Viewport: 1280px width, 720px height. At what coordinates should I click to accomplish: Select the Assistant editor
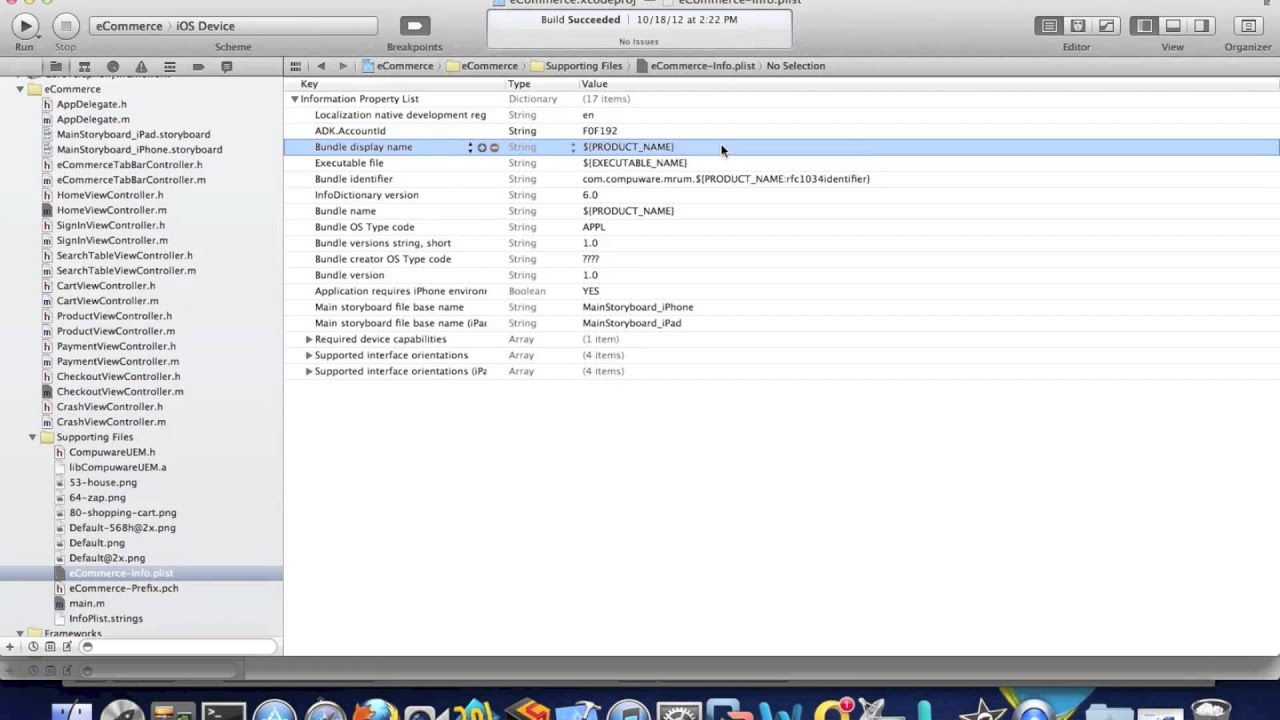(1078, 26)
